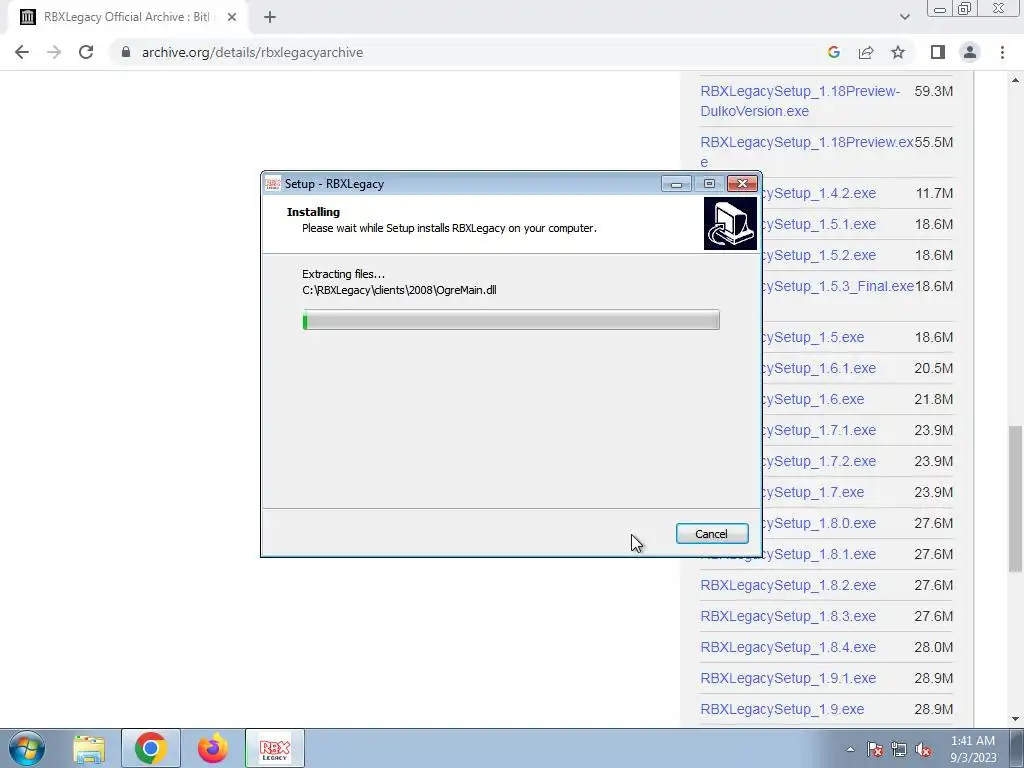Open the Windows Start menu
This screenshot has width=1024, height=768.
click(27, 748)
